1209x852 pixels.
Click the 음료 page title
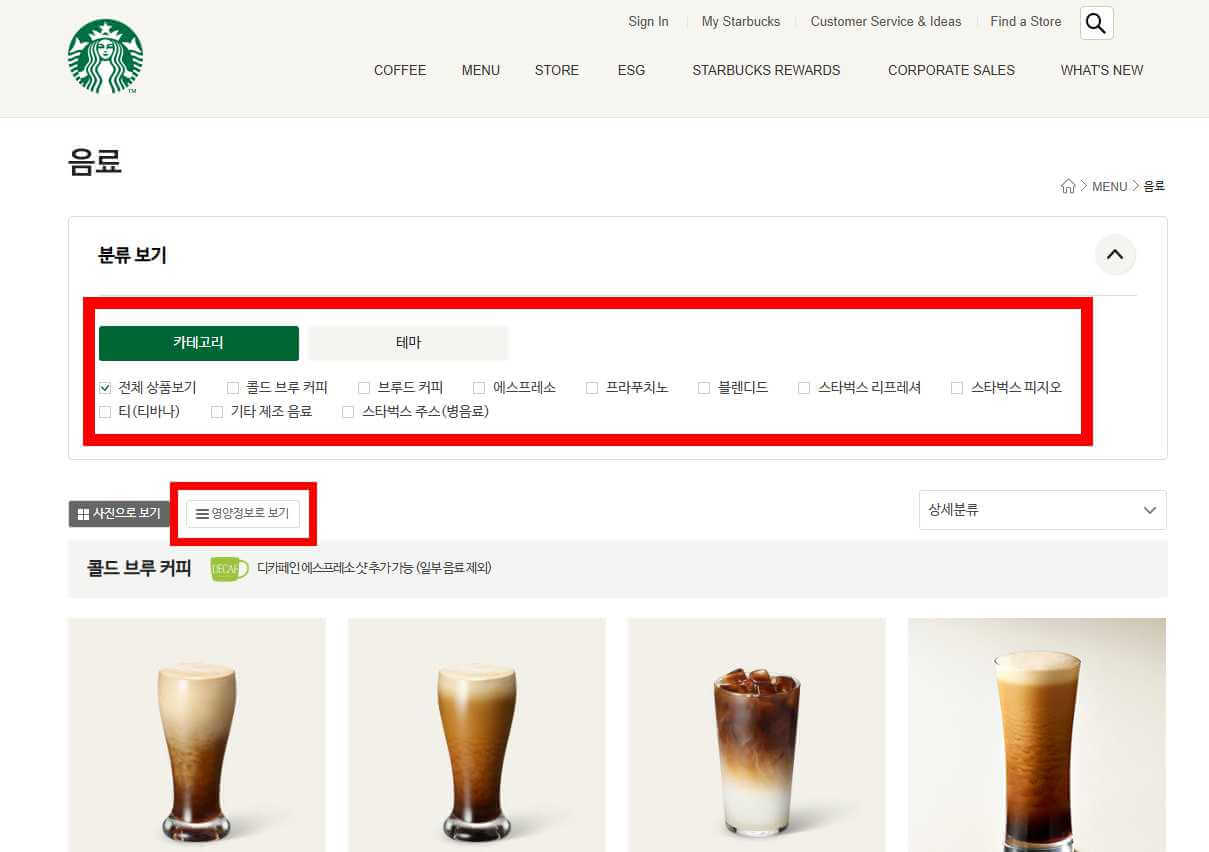[x=95, y=161]
